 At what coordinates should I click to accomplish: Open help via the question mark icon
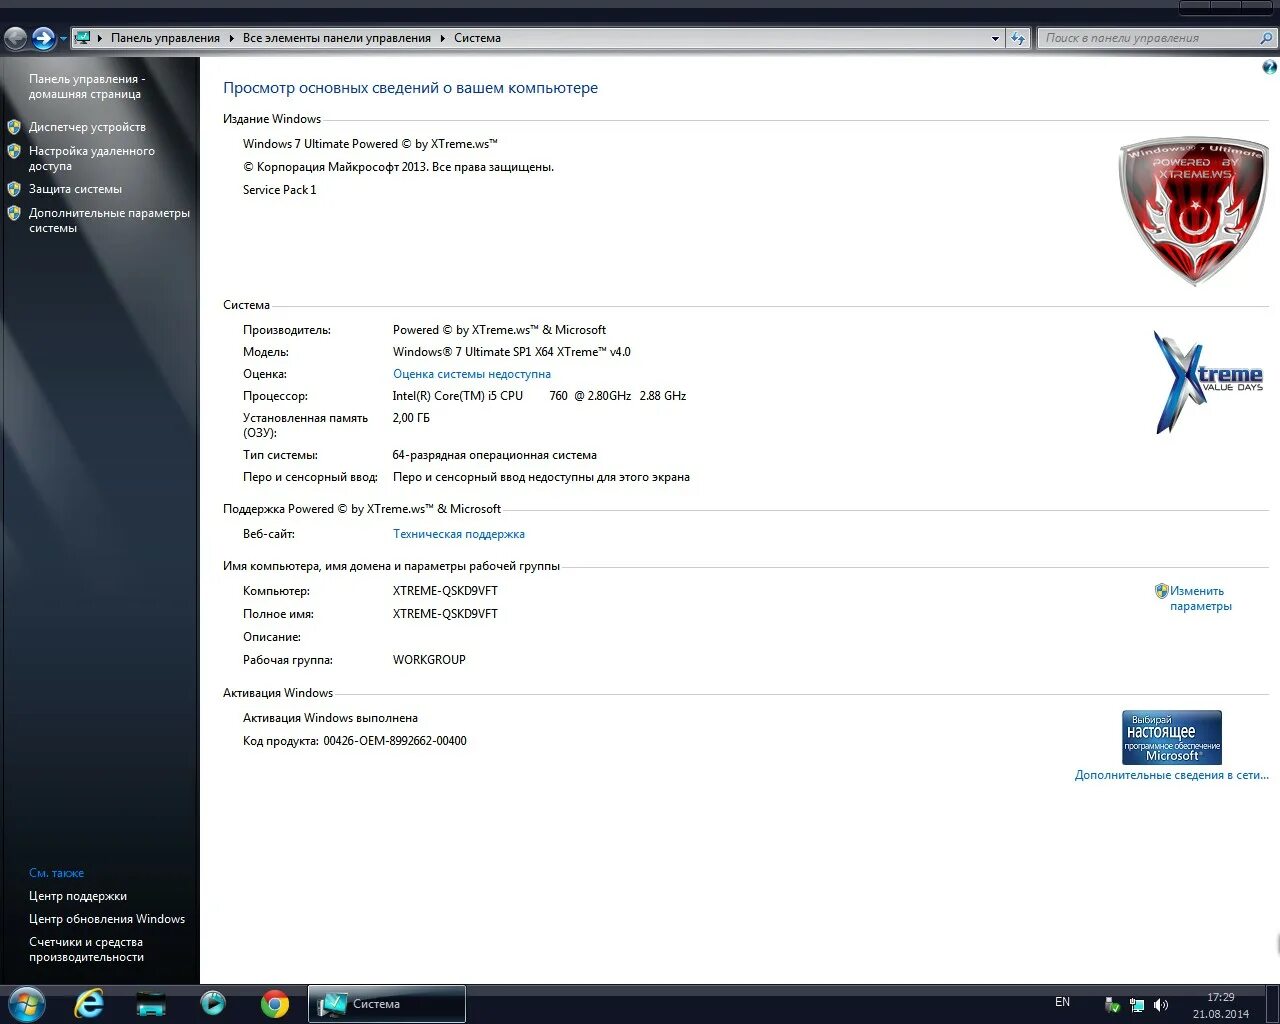[x=1269, y=66]
